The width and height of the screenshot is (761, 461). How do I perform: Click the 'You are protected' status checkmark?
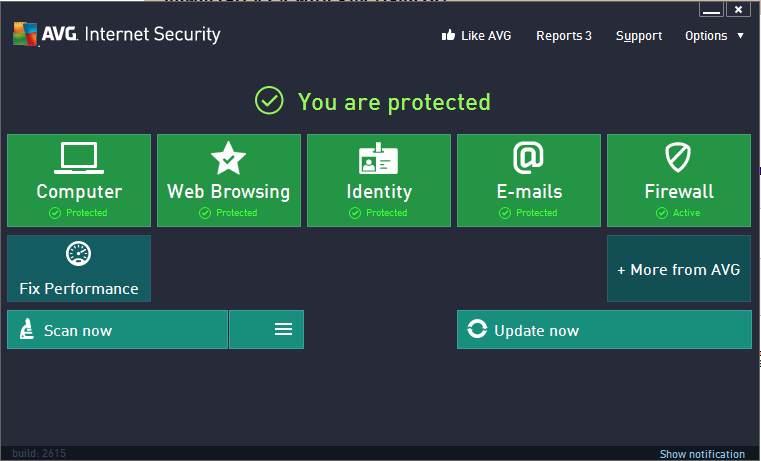click(x=269, y=101)
